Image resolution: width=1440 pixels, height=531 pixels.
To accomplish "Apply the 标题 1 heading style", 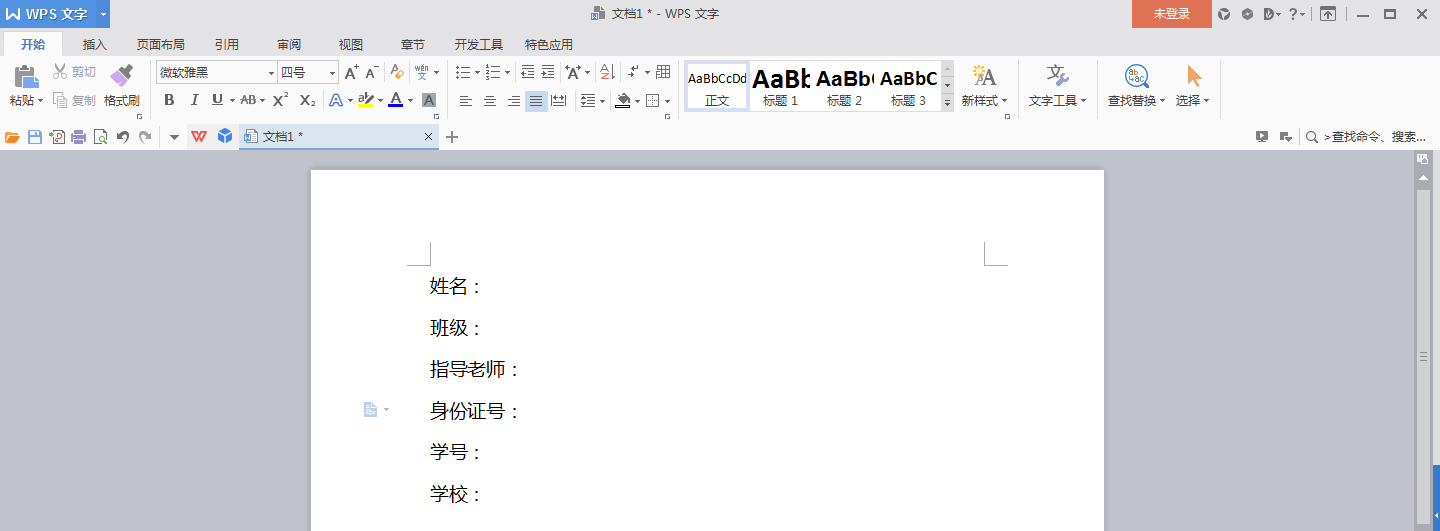I will coord(781,86).
